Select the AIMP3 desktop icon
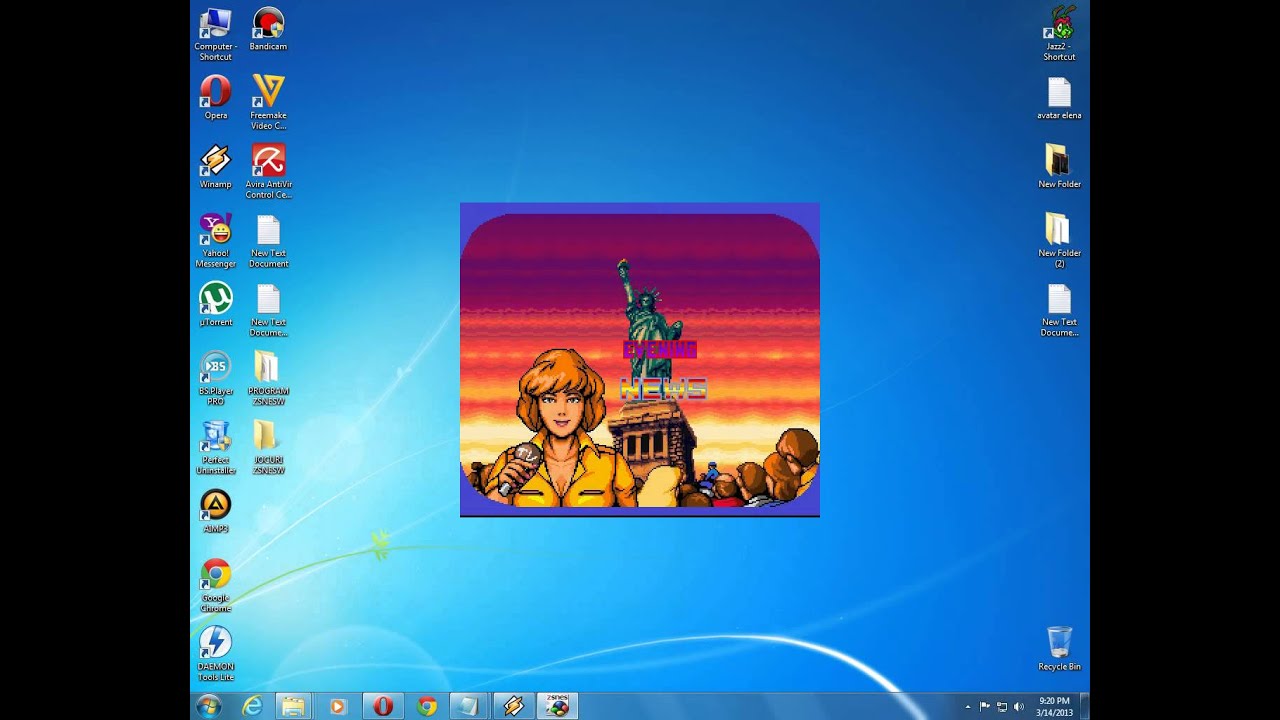This screenshot has height=720, width=1280. tap(215, 512)
